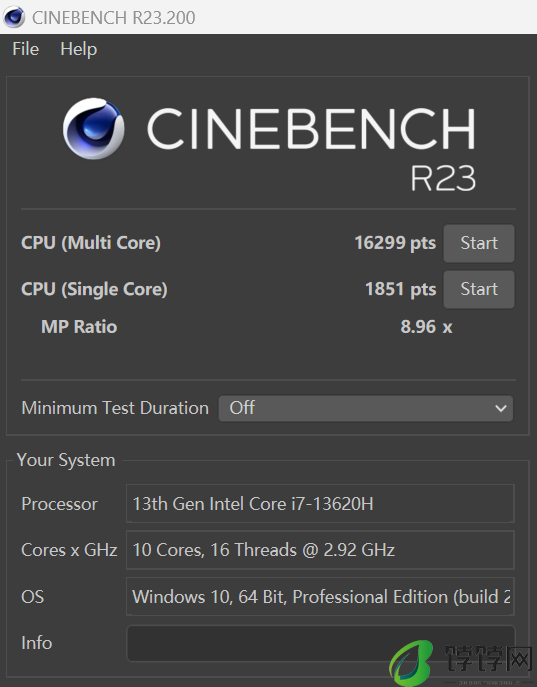Click the large Cinebench sphere logo
Screen dimensions: 537x687
(93, 128)
